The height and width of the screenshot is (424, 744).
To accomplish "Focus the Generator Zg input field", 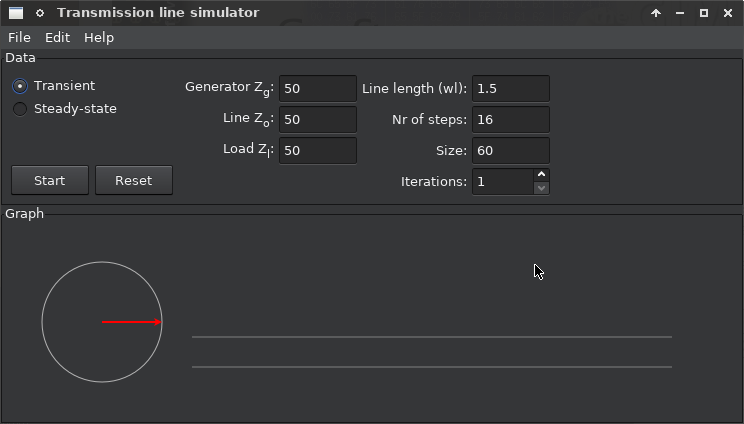I will pyautogui.click(x=318, y=89).
